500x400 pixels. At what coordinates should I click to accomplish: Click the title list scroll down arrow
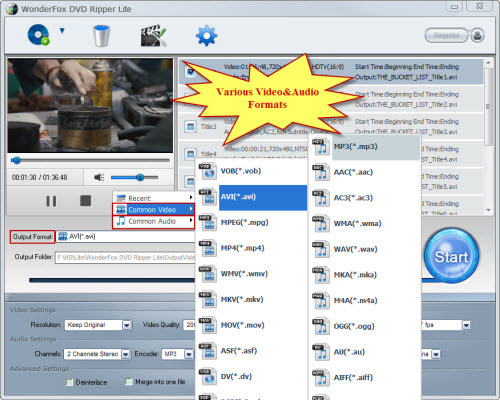(x=488, y=210)
